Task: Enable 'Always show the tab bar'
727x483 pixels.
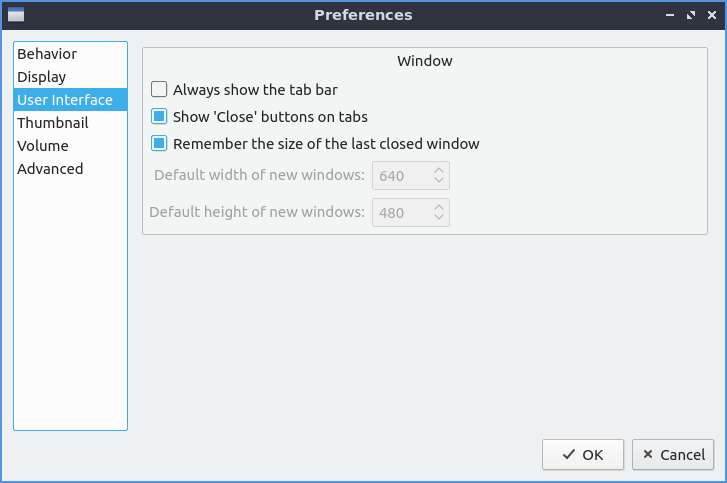Action: pyautogui.click(x=159, y=90)
